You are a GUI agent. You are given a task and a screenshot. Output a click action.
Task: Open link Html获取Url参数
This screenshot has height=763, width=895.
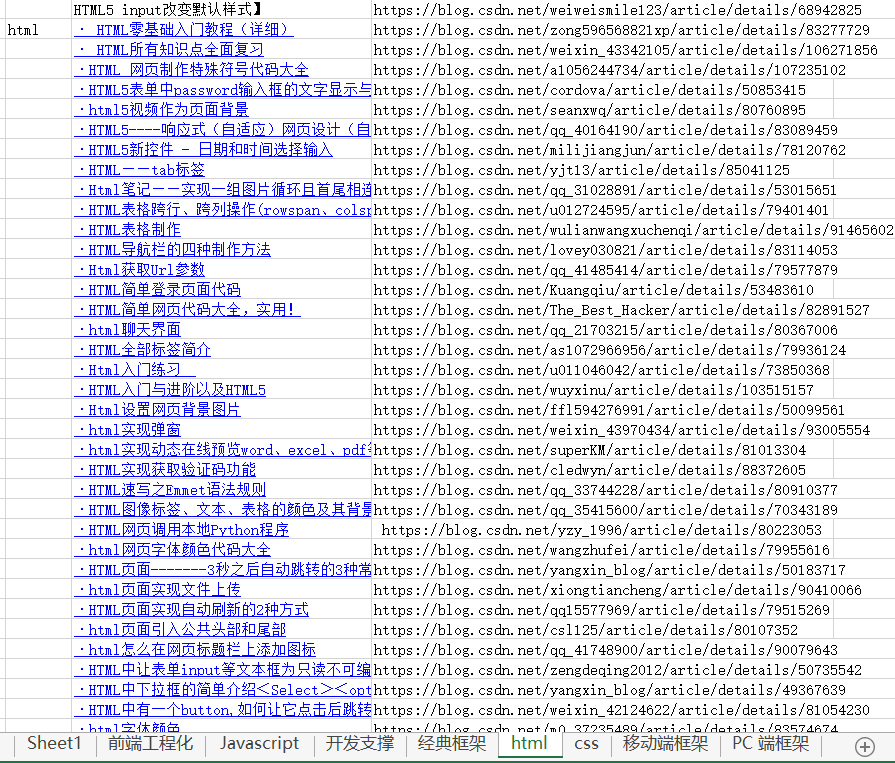coord(139,269)
